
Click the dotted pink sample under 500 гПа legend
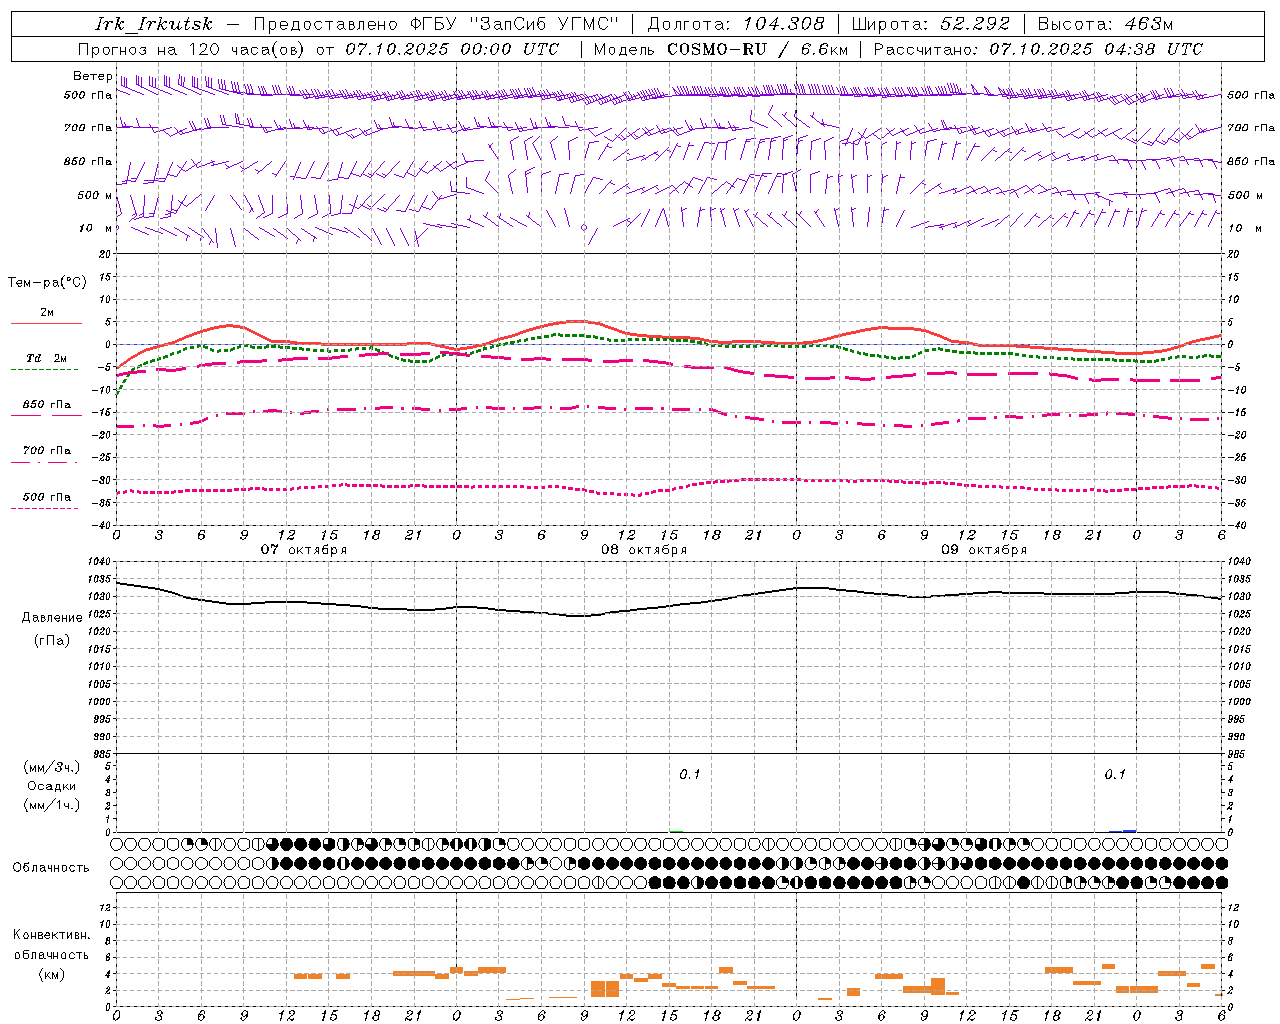pyautogui.click(x=44, y=508)
